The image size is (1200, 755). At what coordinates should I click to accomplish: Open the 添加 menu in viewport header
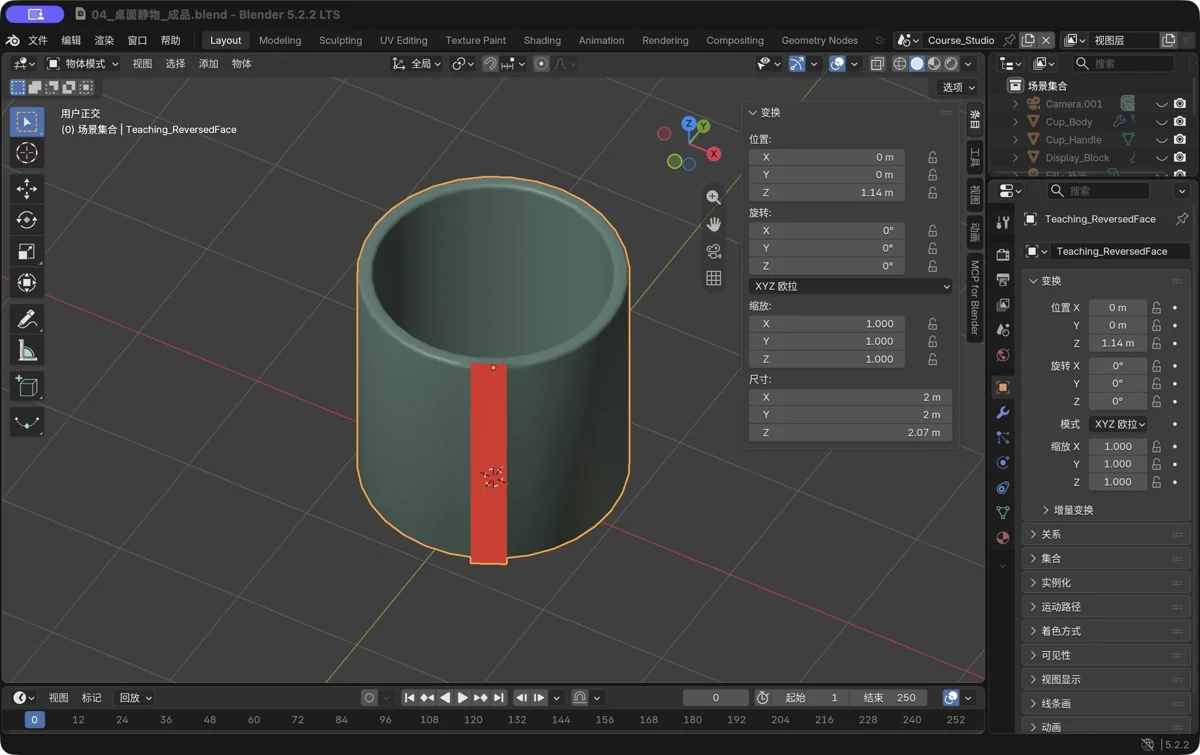[x=208, y=64]
